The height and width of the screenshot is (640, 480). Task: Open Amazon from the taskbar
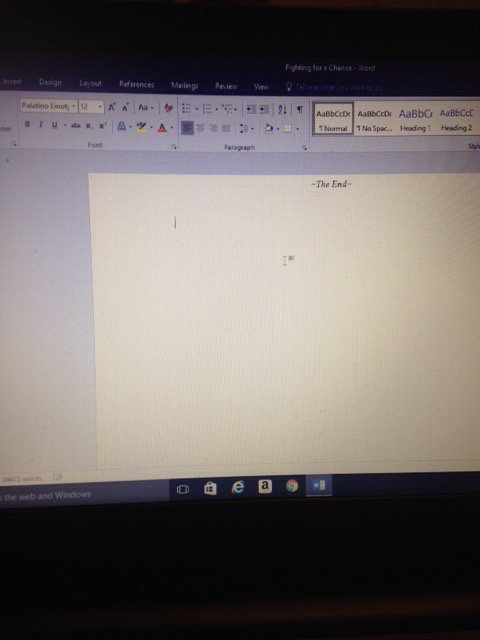point(264,486)
